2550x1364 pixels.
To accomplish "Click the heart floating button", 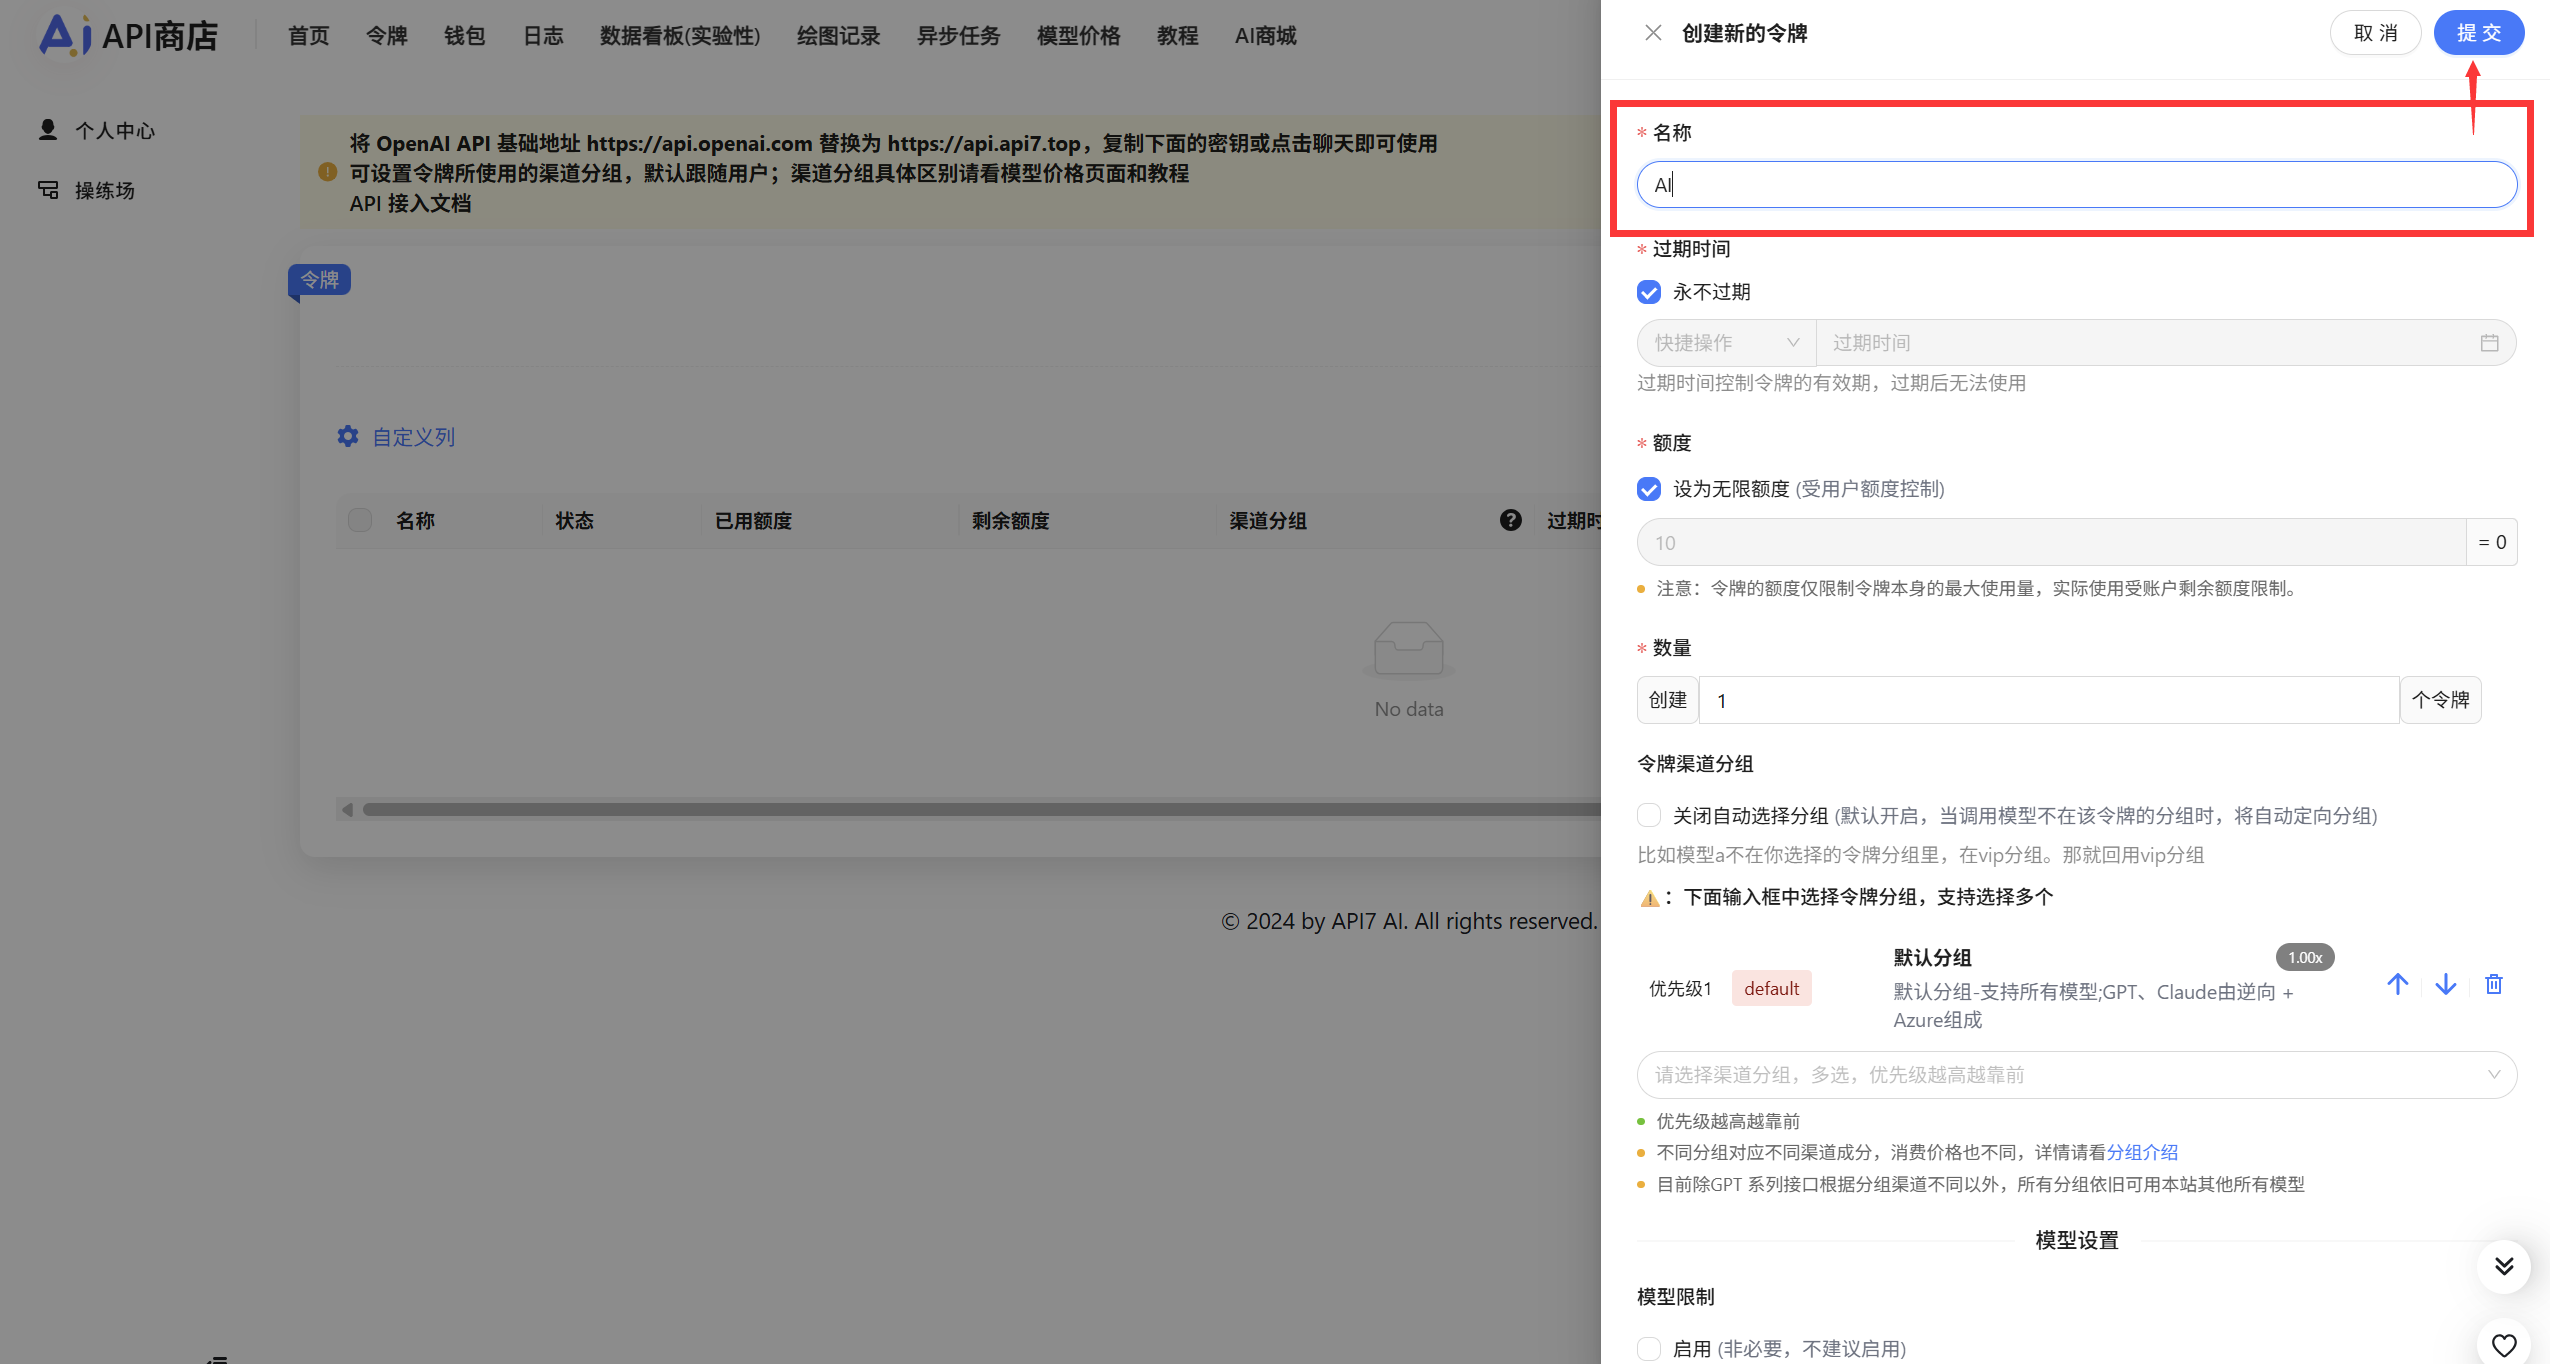I will pyautogui.click(x=2503, y=1345).
